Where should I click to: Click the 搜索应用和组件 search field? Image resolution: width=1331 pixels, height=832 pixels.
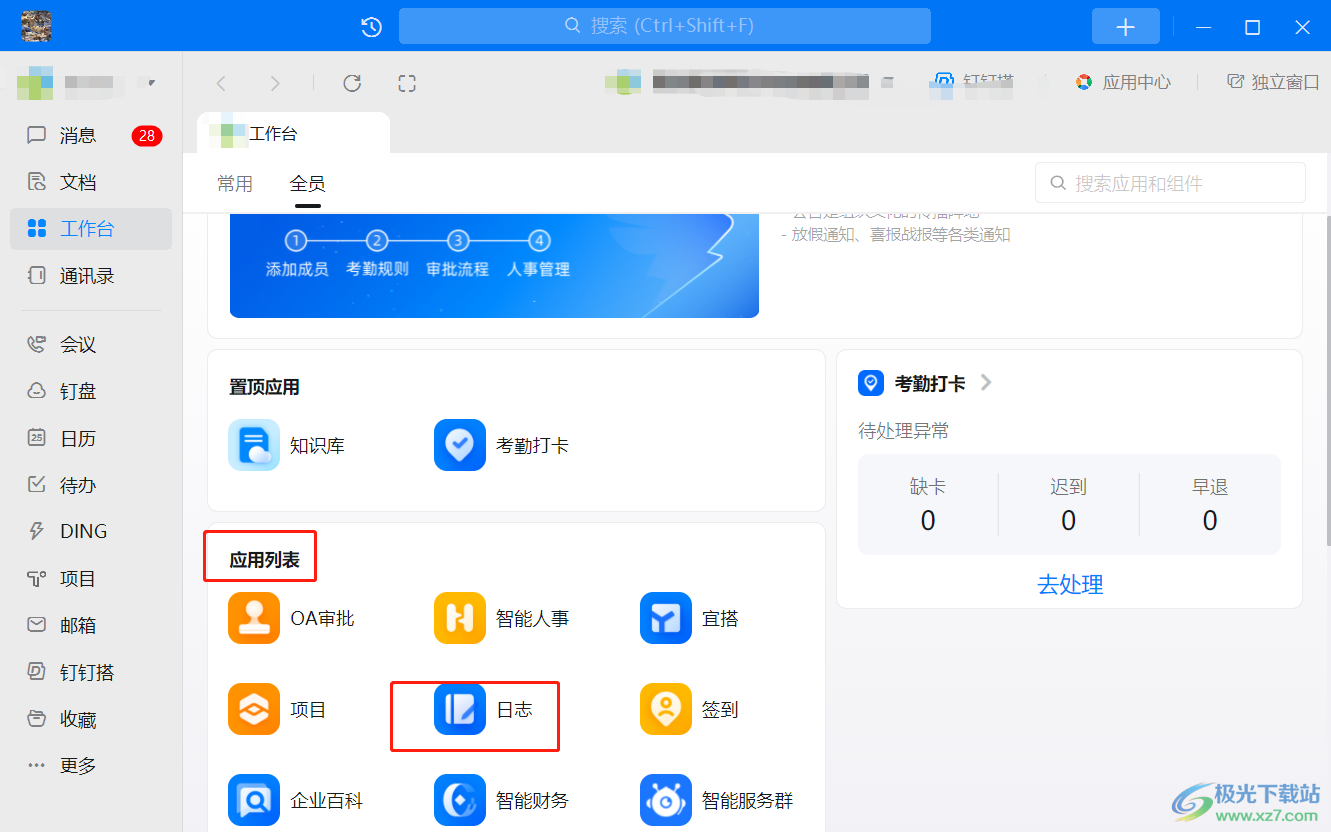click(1170, 183)
